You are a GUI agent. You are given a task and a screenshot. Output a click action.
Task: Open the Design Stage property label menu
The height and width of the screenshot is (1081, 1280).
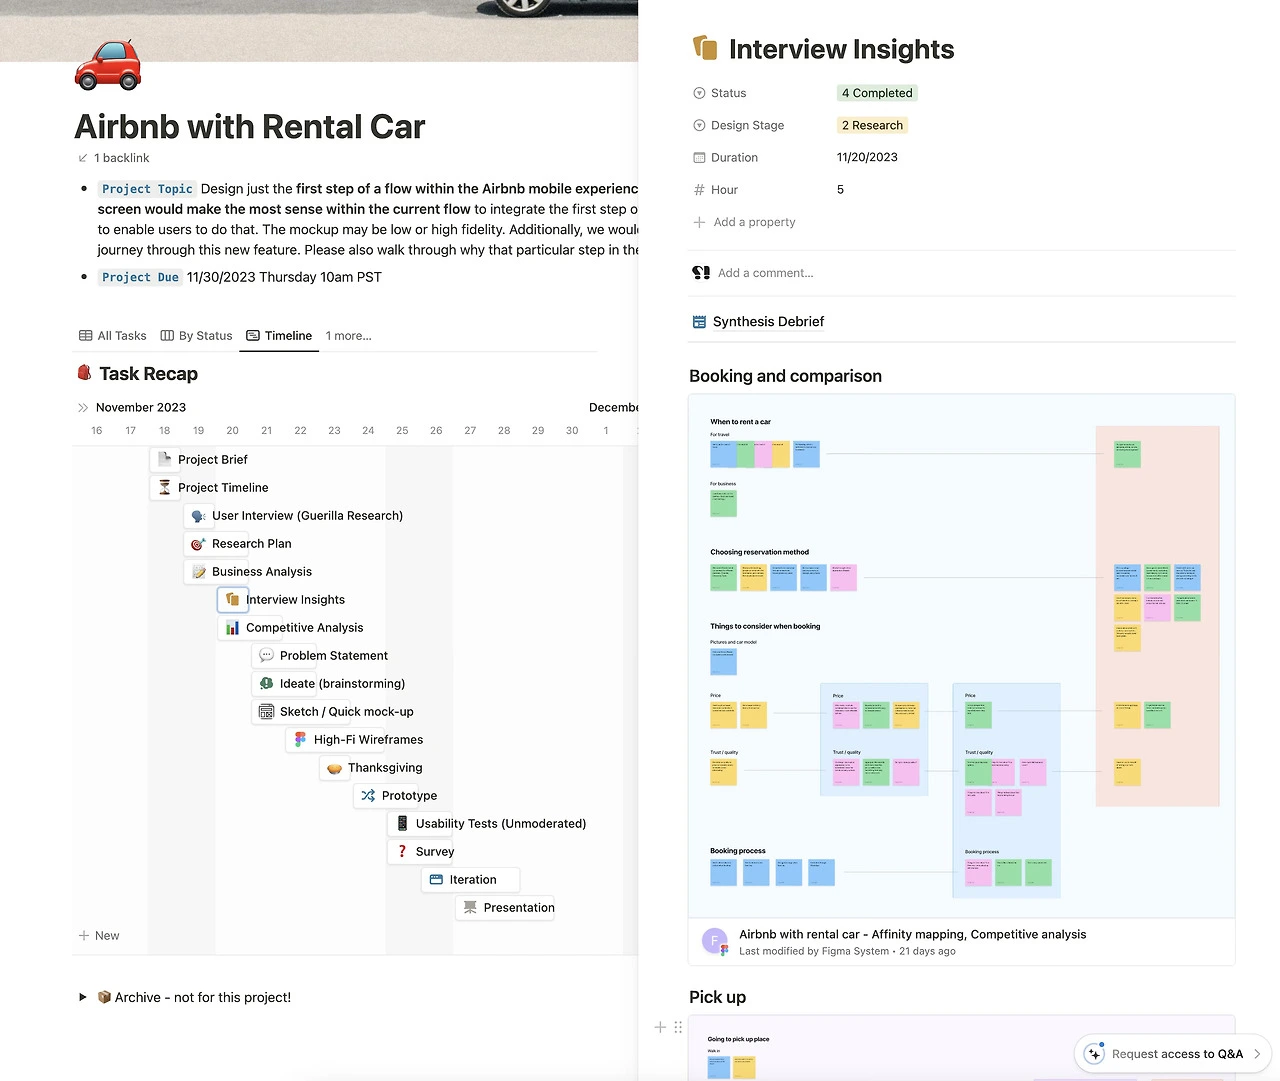click(739, 125)
